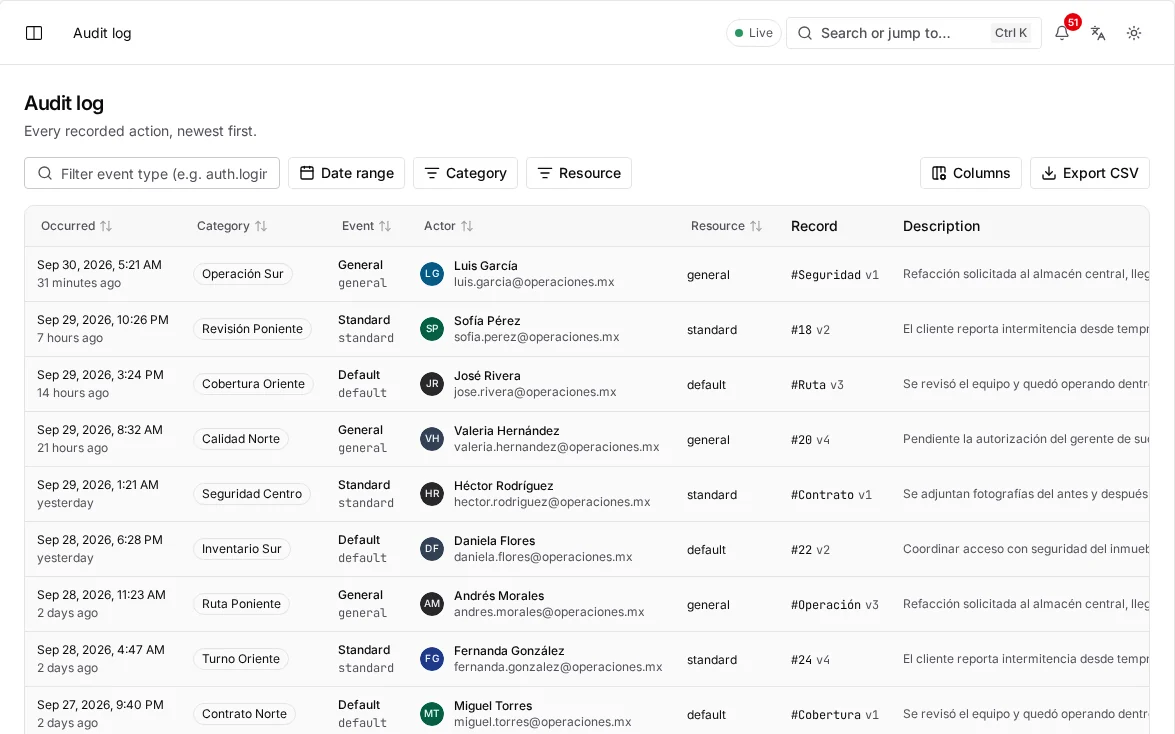
Task: Click the VH avatar for Valeria Hernández
Action: (x=432, y=439)
